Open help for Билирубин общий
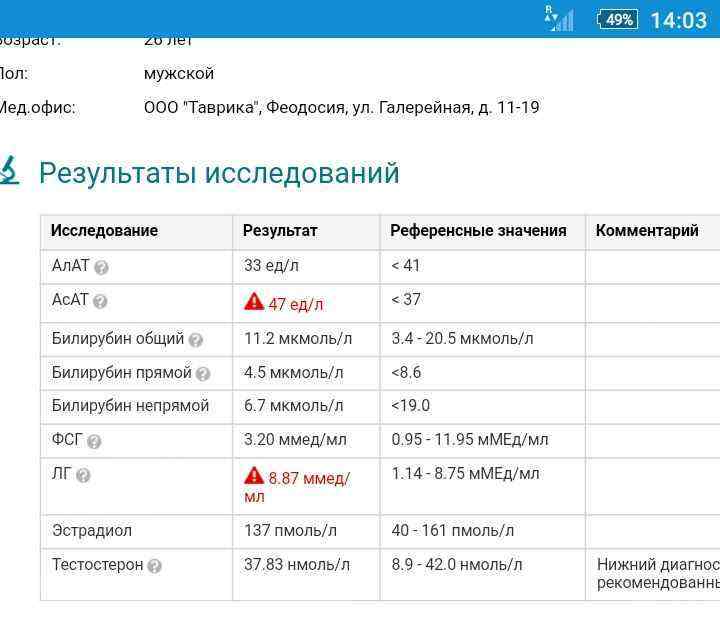The height and width of the screenshot is (639, 720). click(196, 340)
